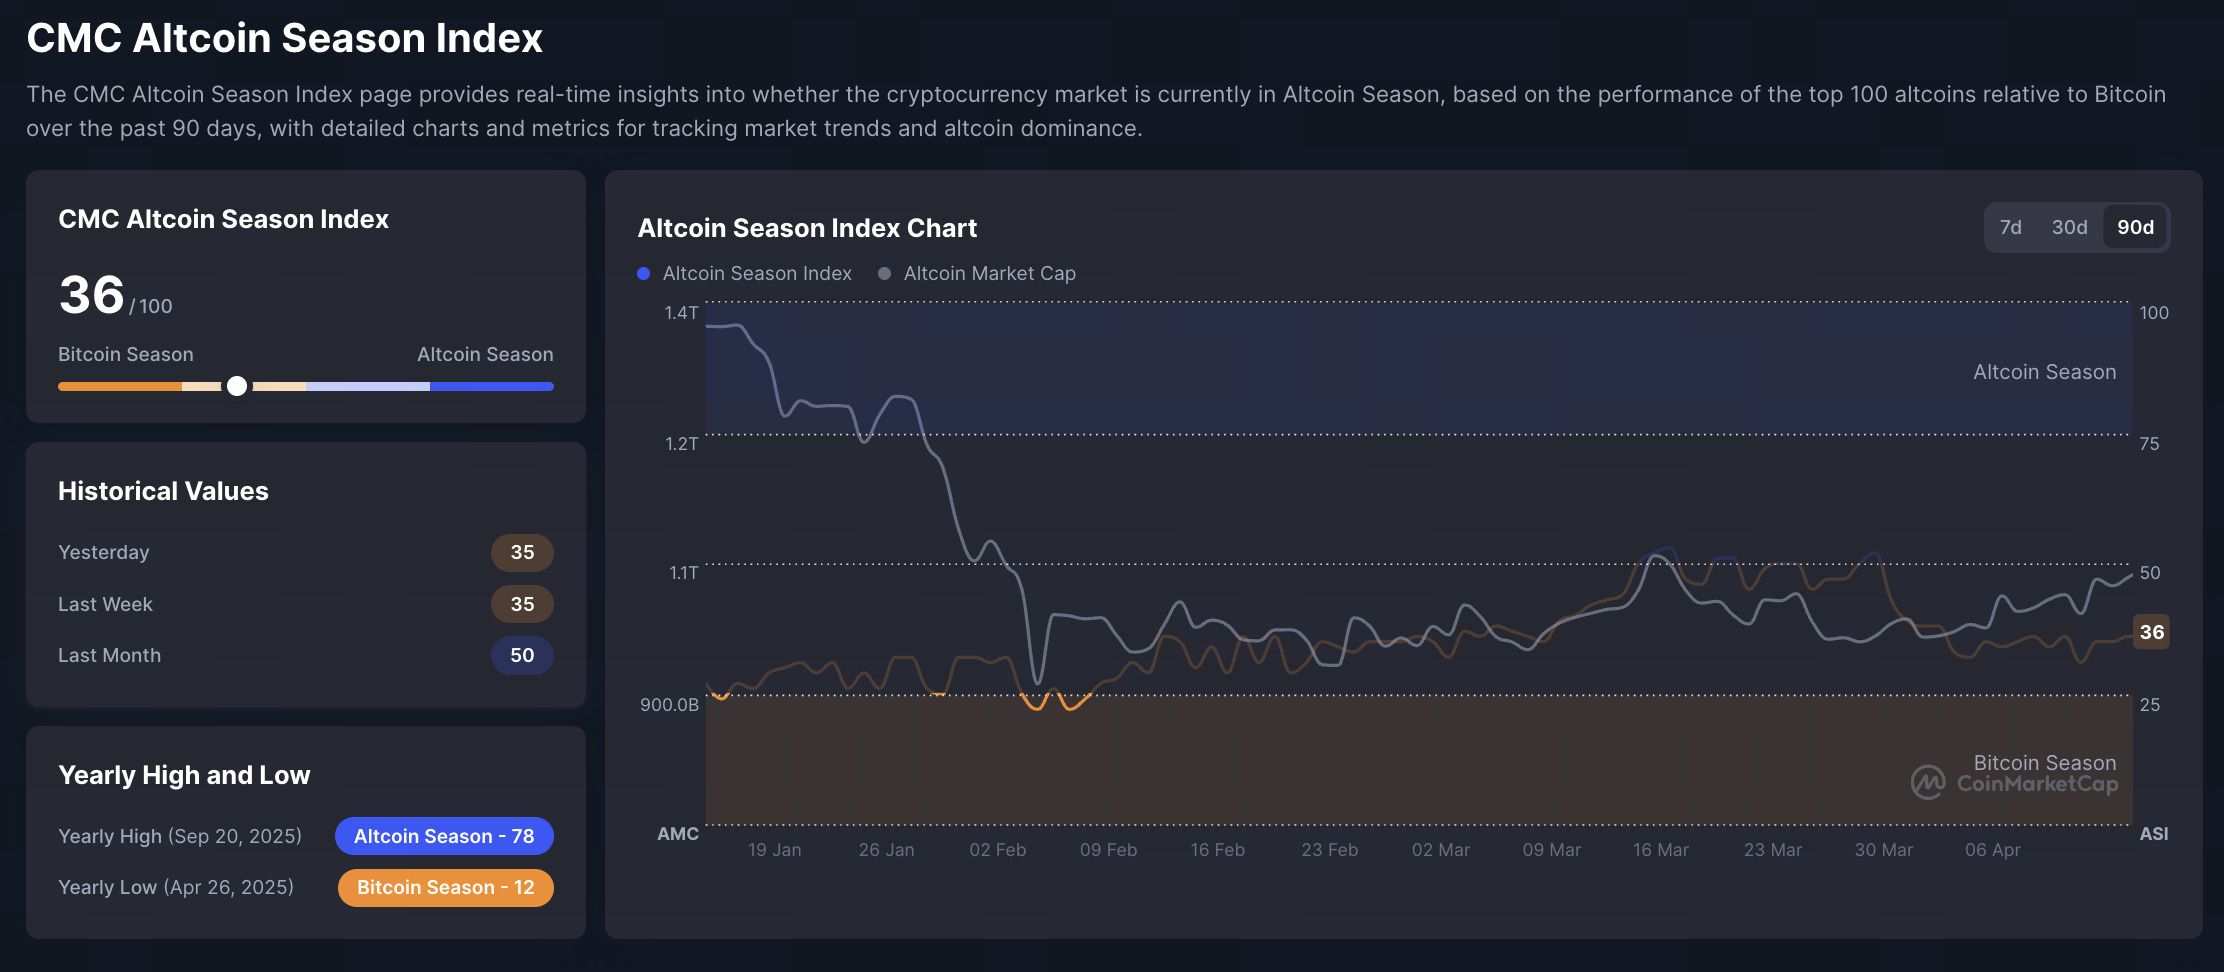The height and width of the screenshot is (972, 2224).
Task: Switch chart range to 30d
Action: click(2069, 228)
